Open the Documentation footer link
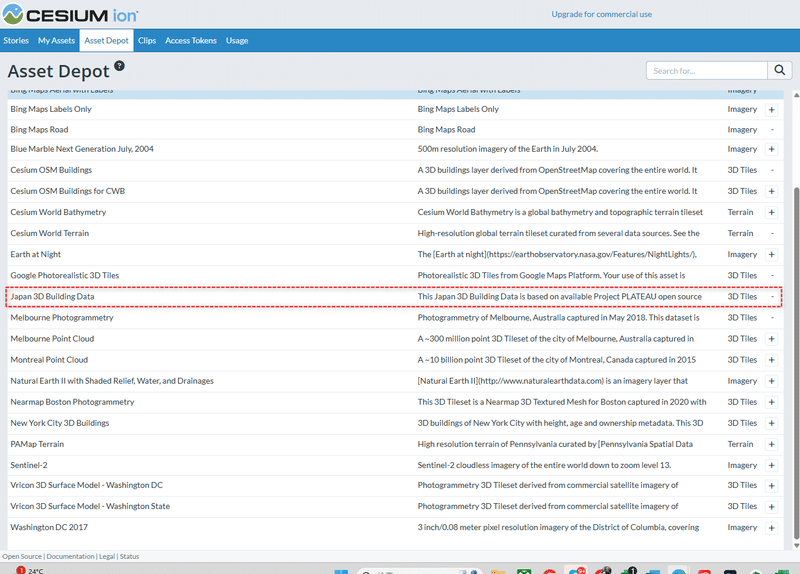This screenshot has height=574, width=800. [70, 557]
